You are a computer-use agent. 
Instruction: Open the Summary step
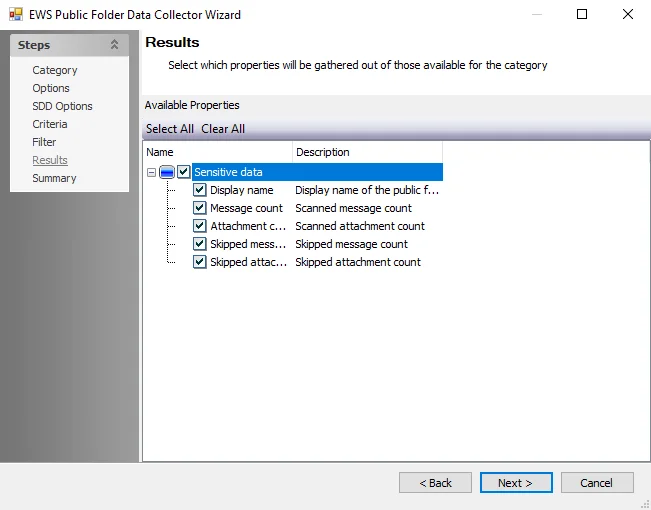tap(54, 178)
